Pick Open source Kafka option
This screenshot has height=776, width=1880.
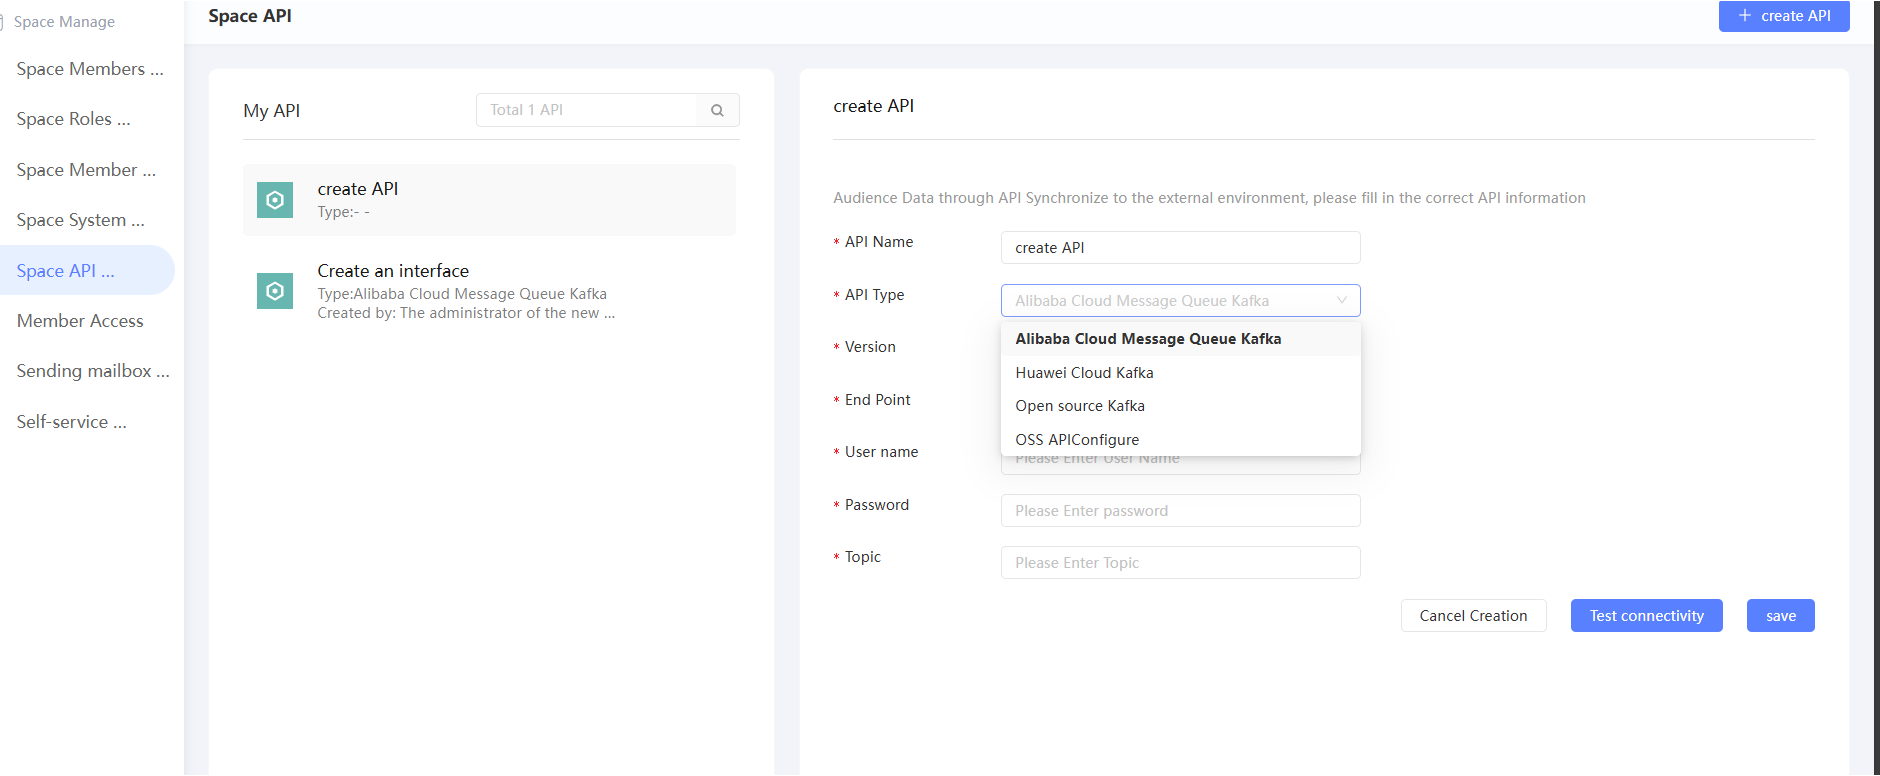[1080, 406]
